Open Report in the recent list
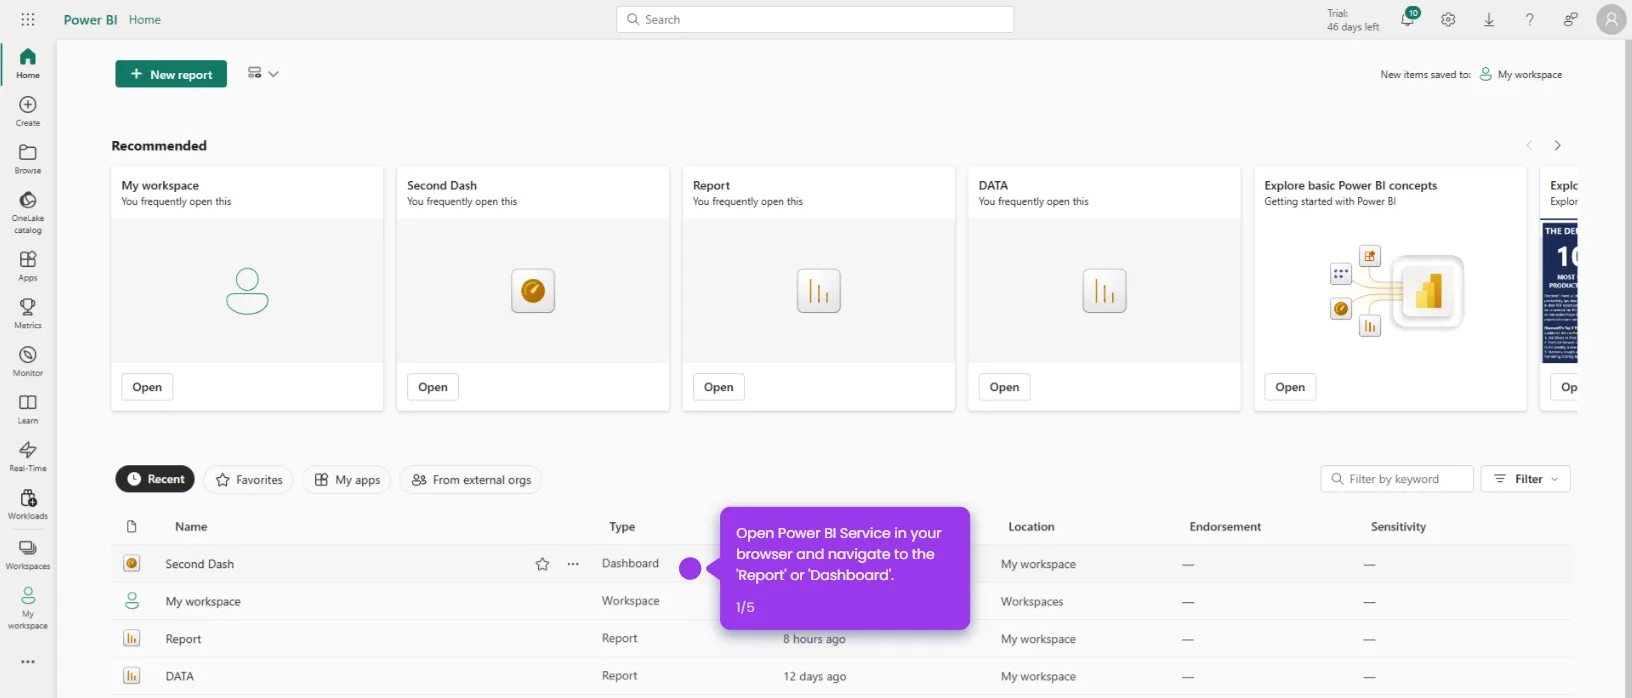This screenshot has width=1632, height=698. (x=183, y=639)
